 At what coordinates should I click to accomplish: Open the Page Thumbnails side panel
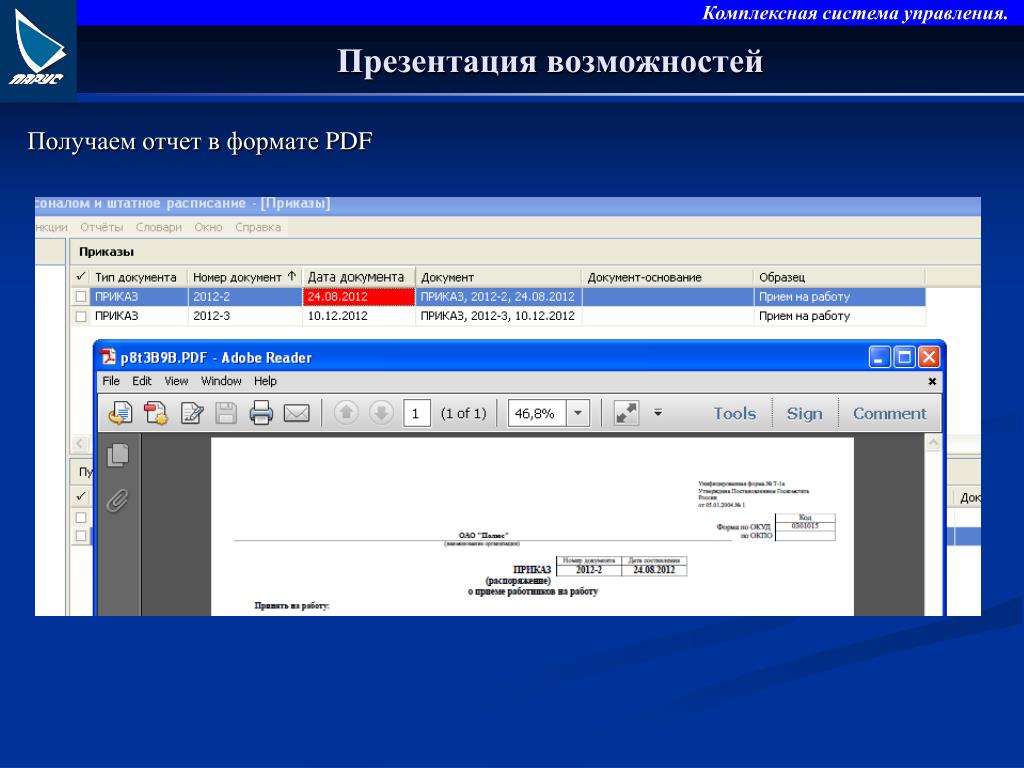tap(118, 455)
